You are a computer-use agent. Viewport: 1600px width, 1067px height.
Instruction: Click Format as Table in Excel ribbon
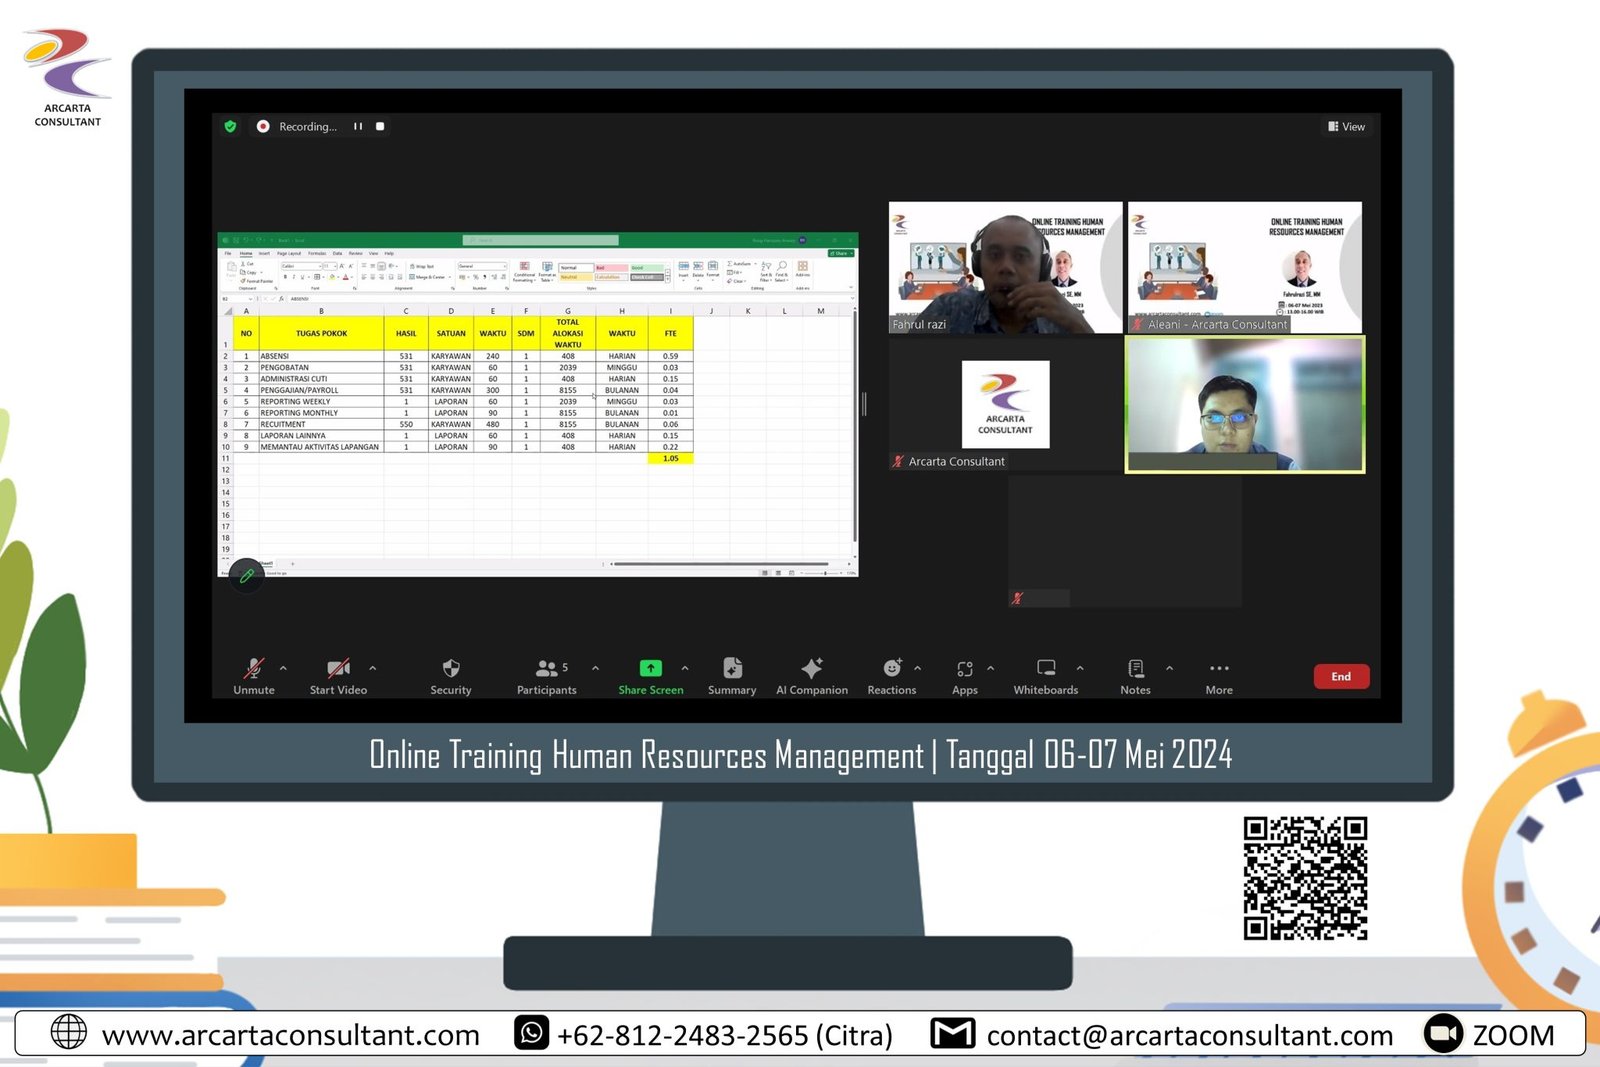(x=547, y=273)
